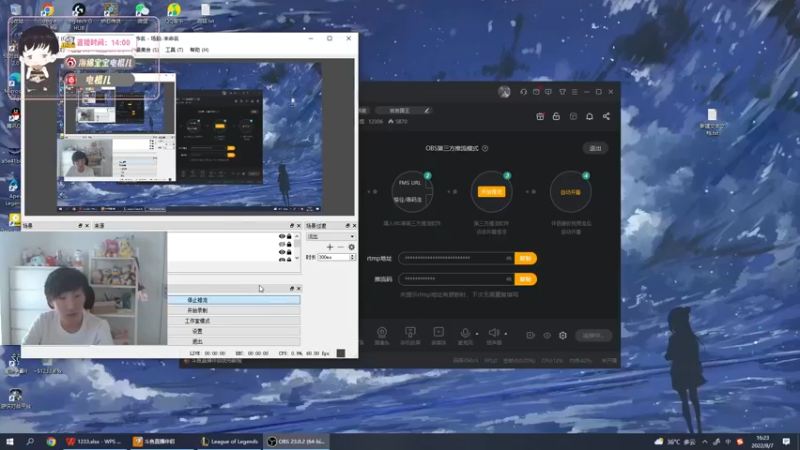Viewport: 800px width, 450px height.
Task: Float the OBS controls dock panel
Action: pyautogui.click(x=292, y=289)
